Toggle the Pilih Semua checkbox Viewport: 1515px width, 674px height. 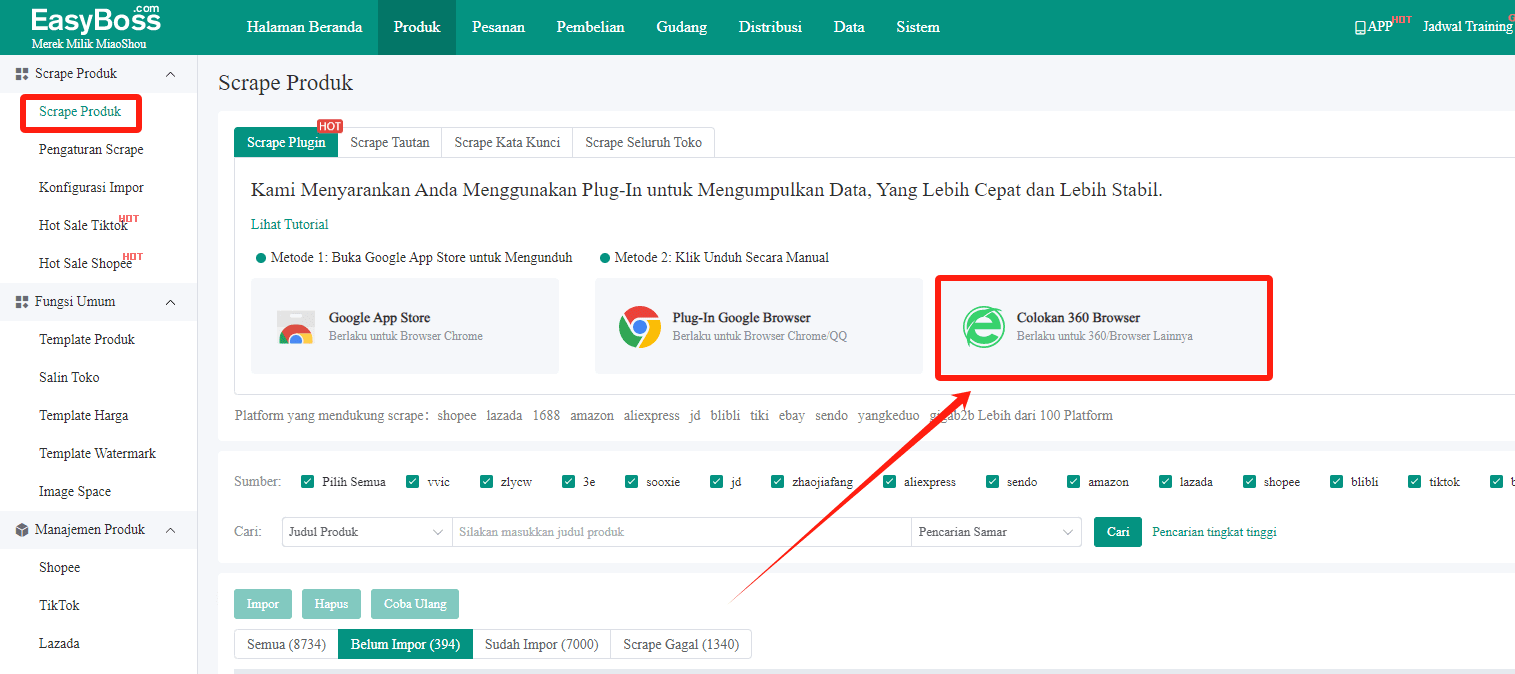[x=308, y=482]
